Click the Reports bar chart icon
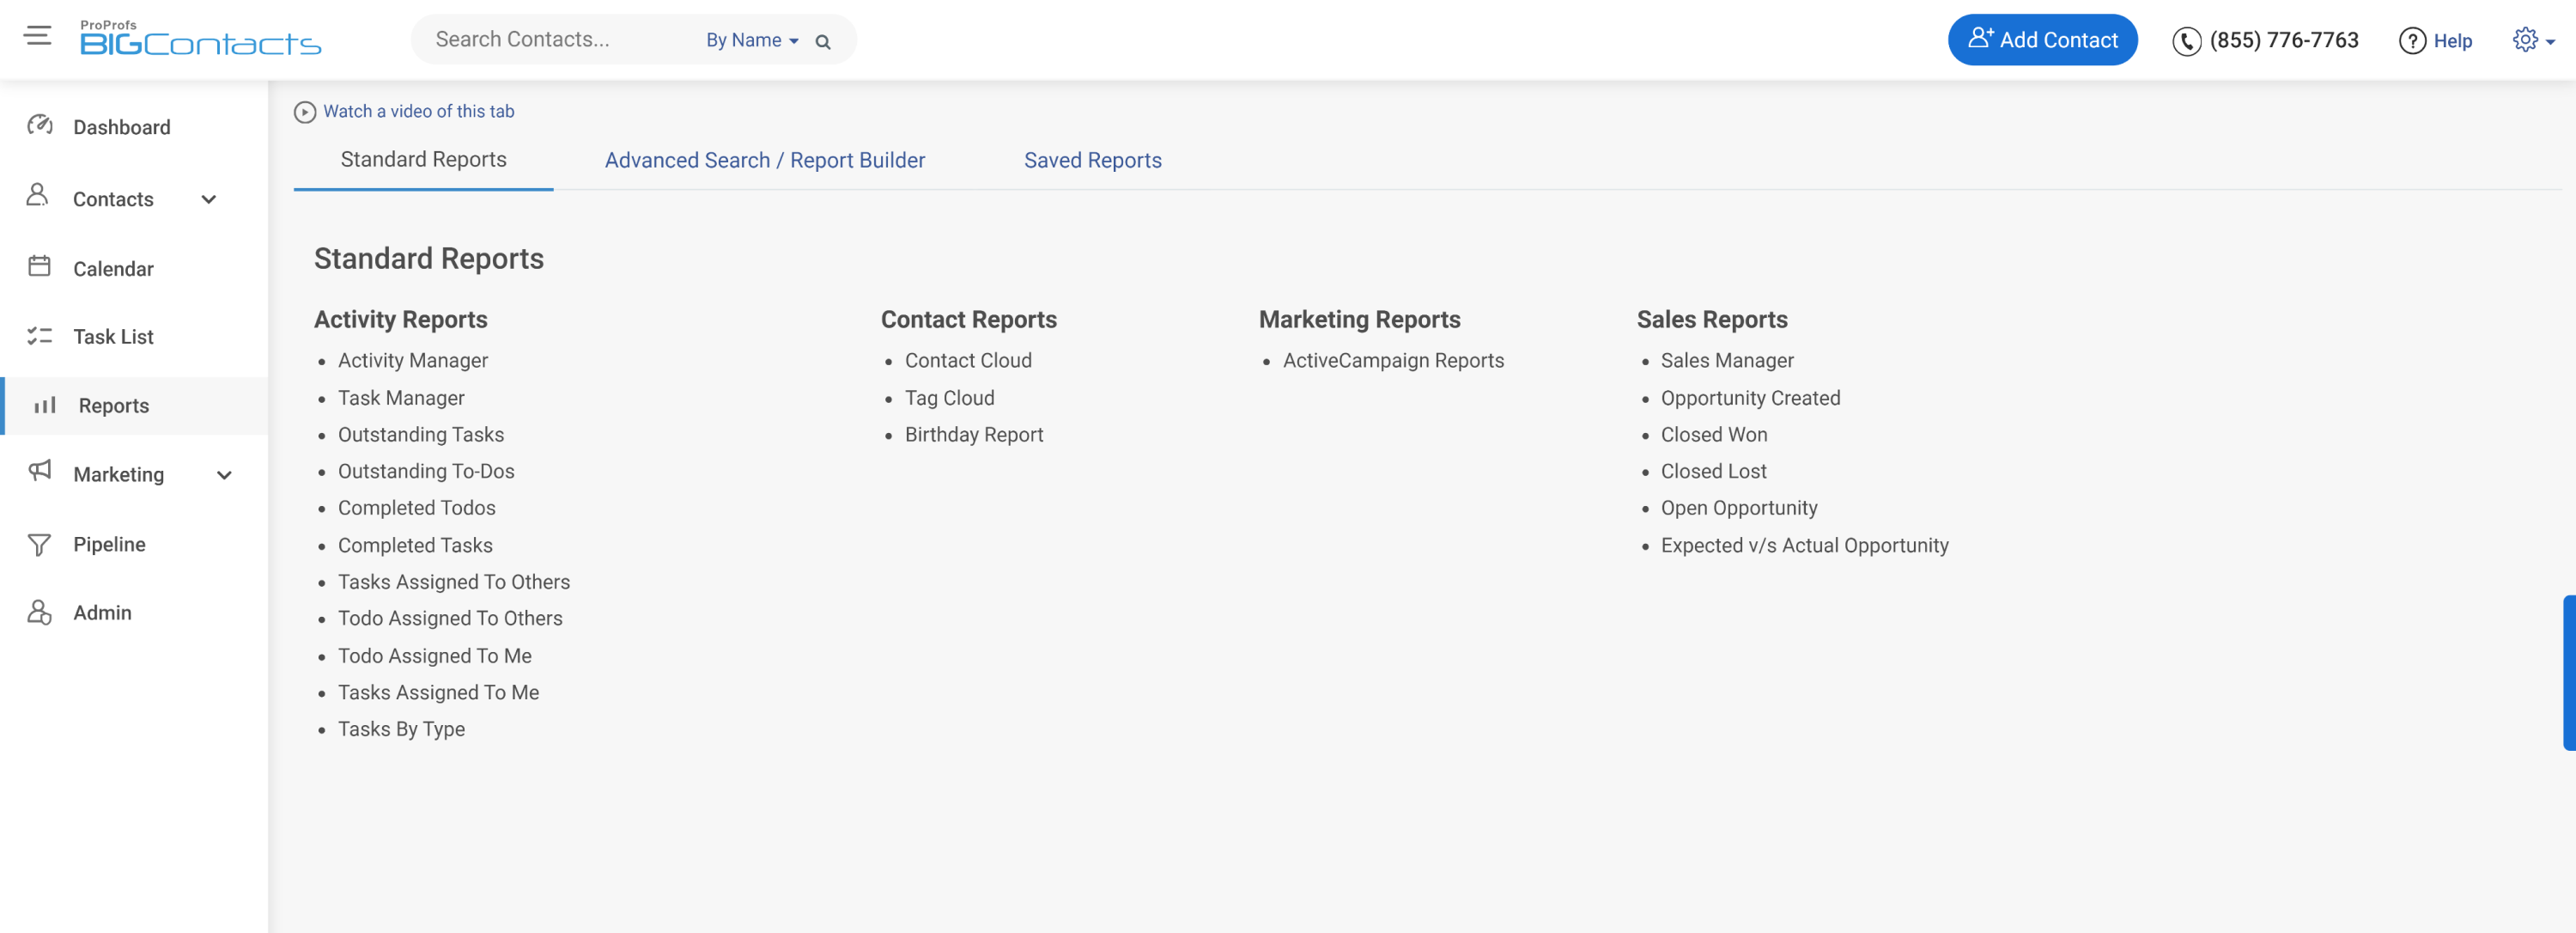2576x933 pixels. (45, 405)
